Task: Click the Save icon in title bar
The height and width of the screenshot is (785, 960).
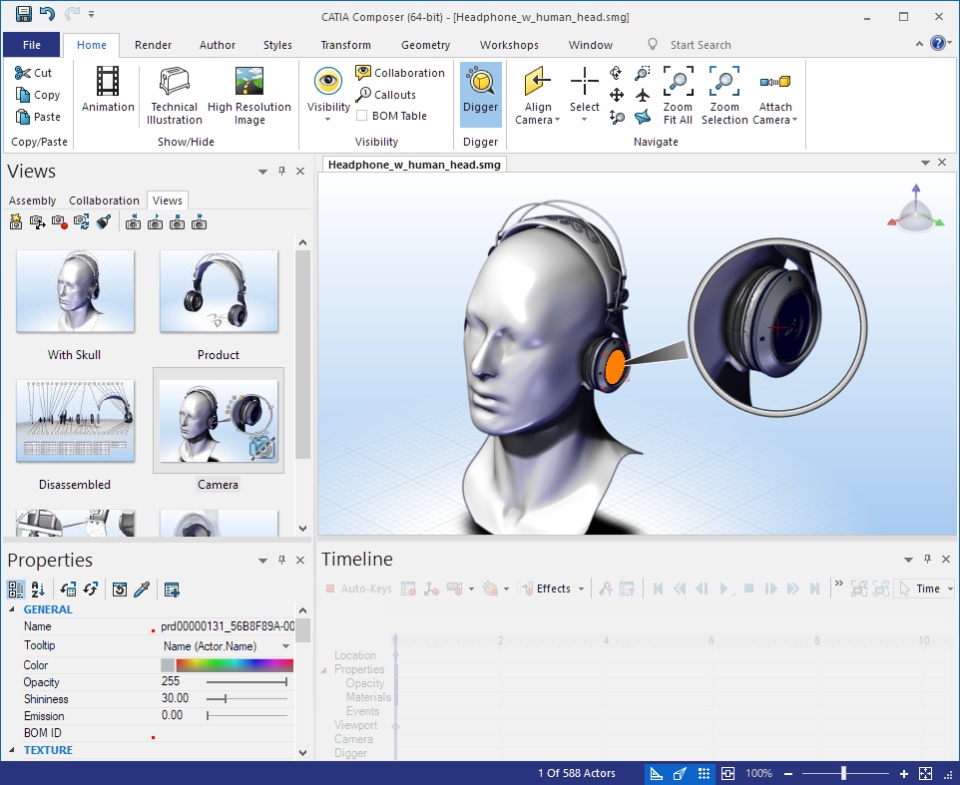Action: [23, 15]
